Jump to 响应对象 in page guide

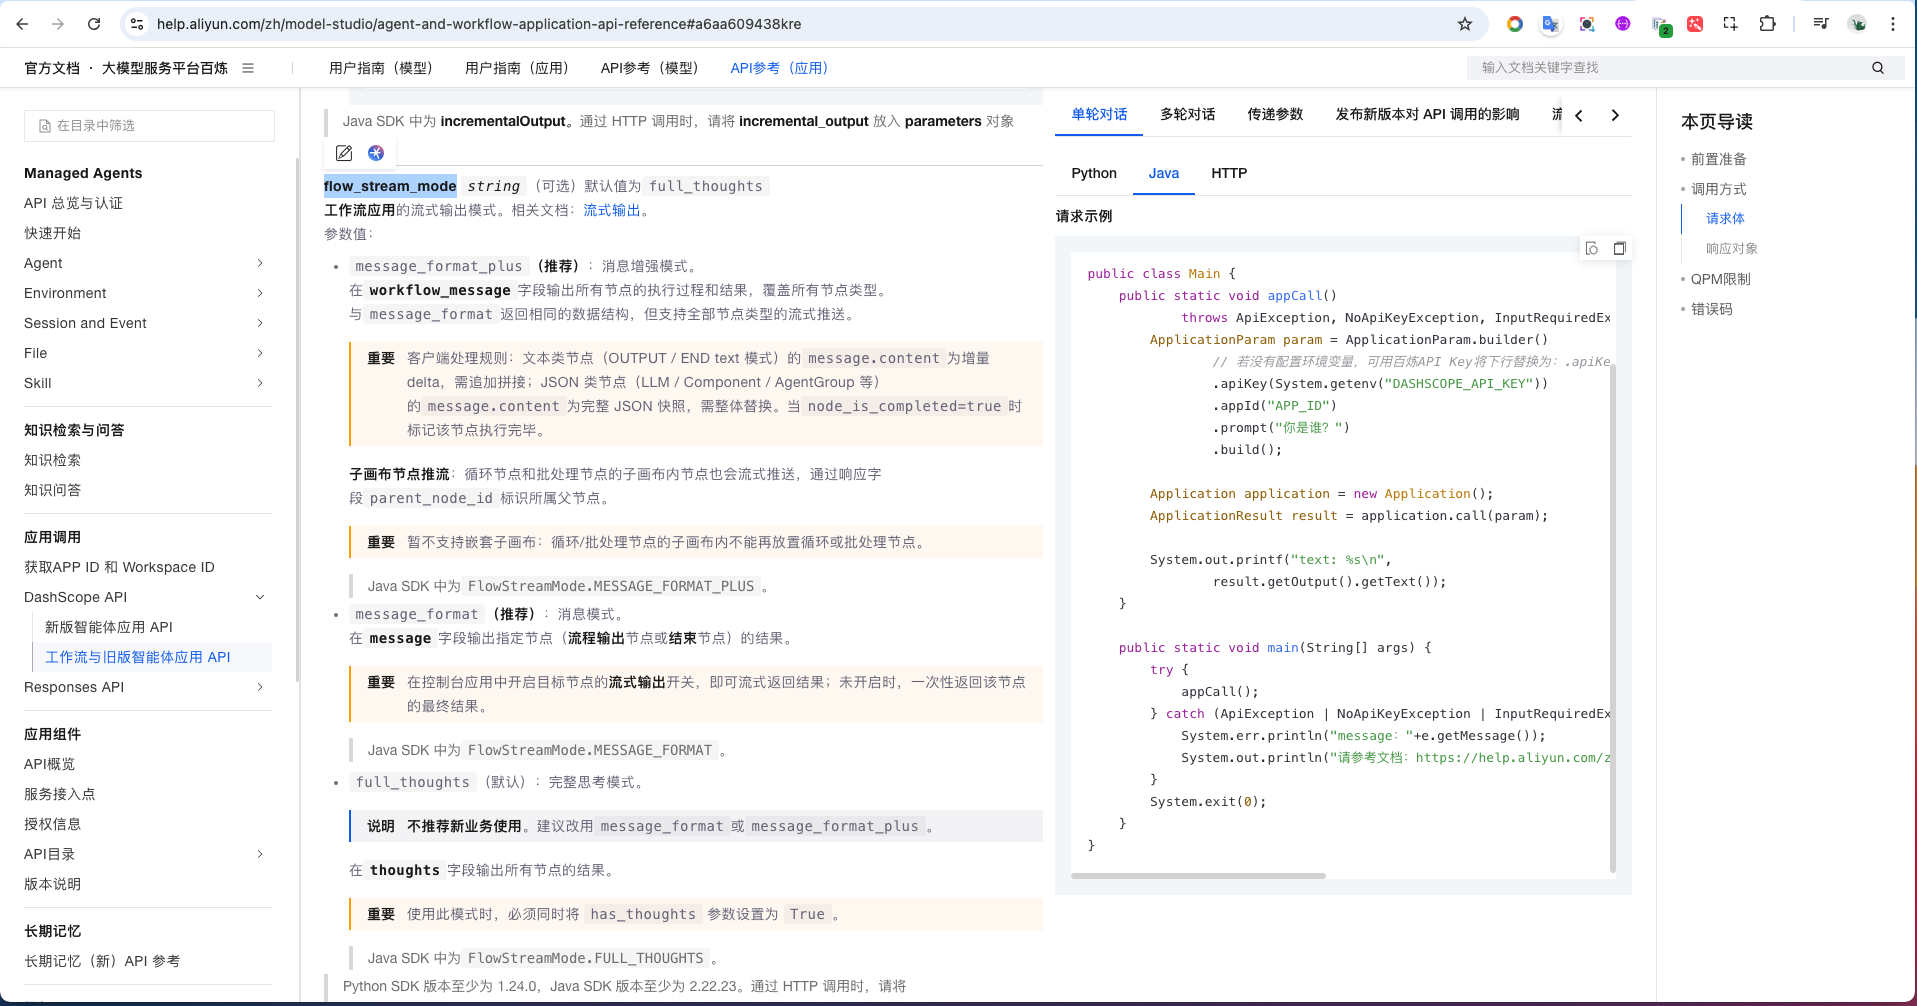pyautogui.click(x=1732, y=248)
